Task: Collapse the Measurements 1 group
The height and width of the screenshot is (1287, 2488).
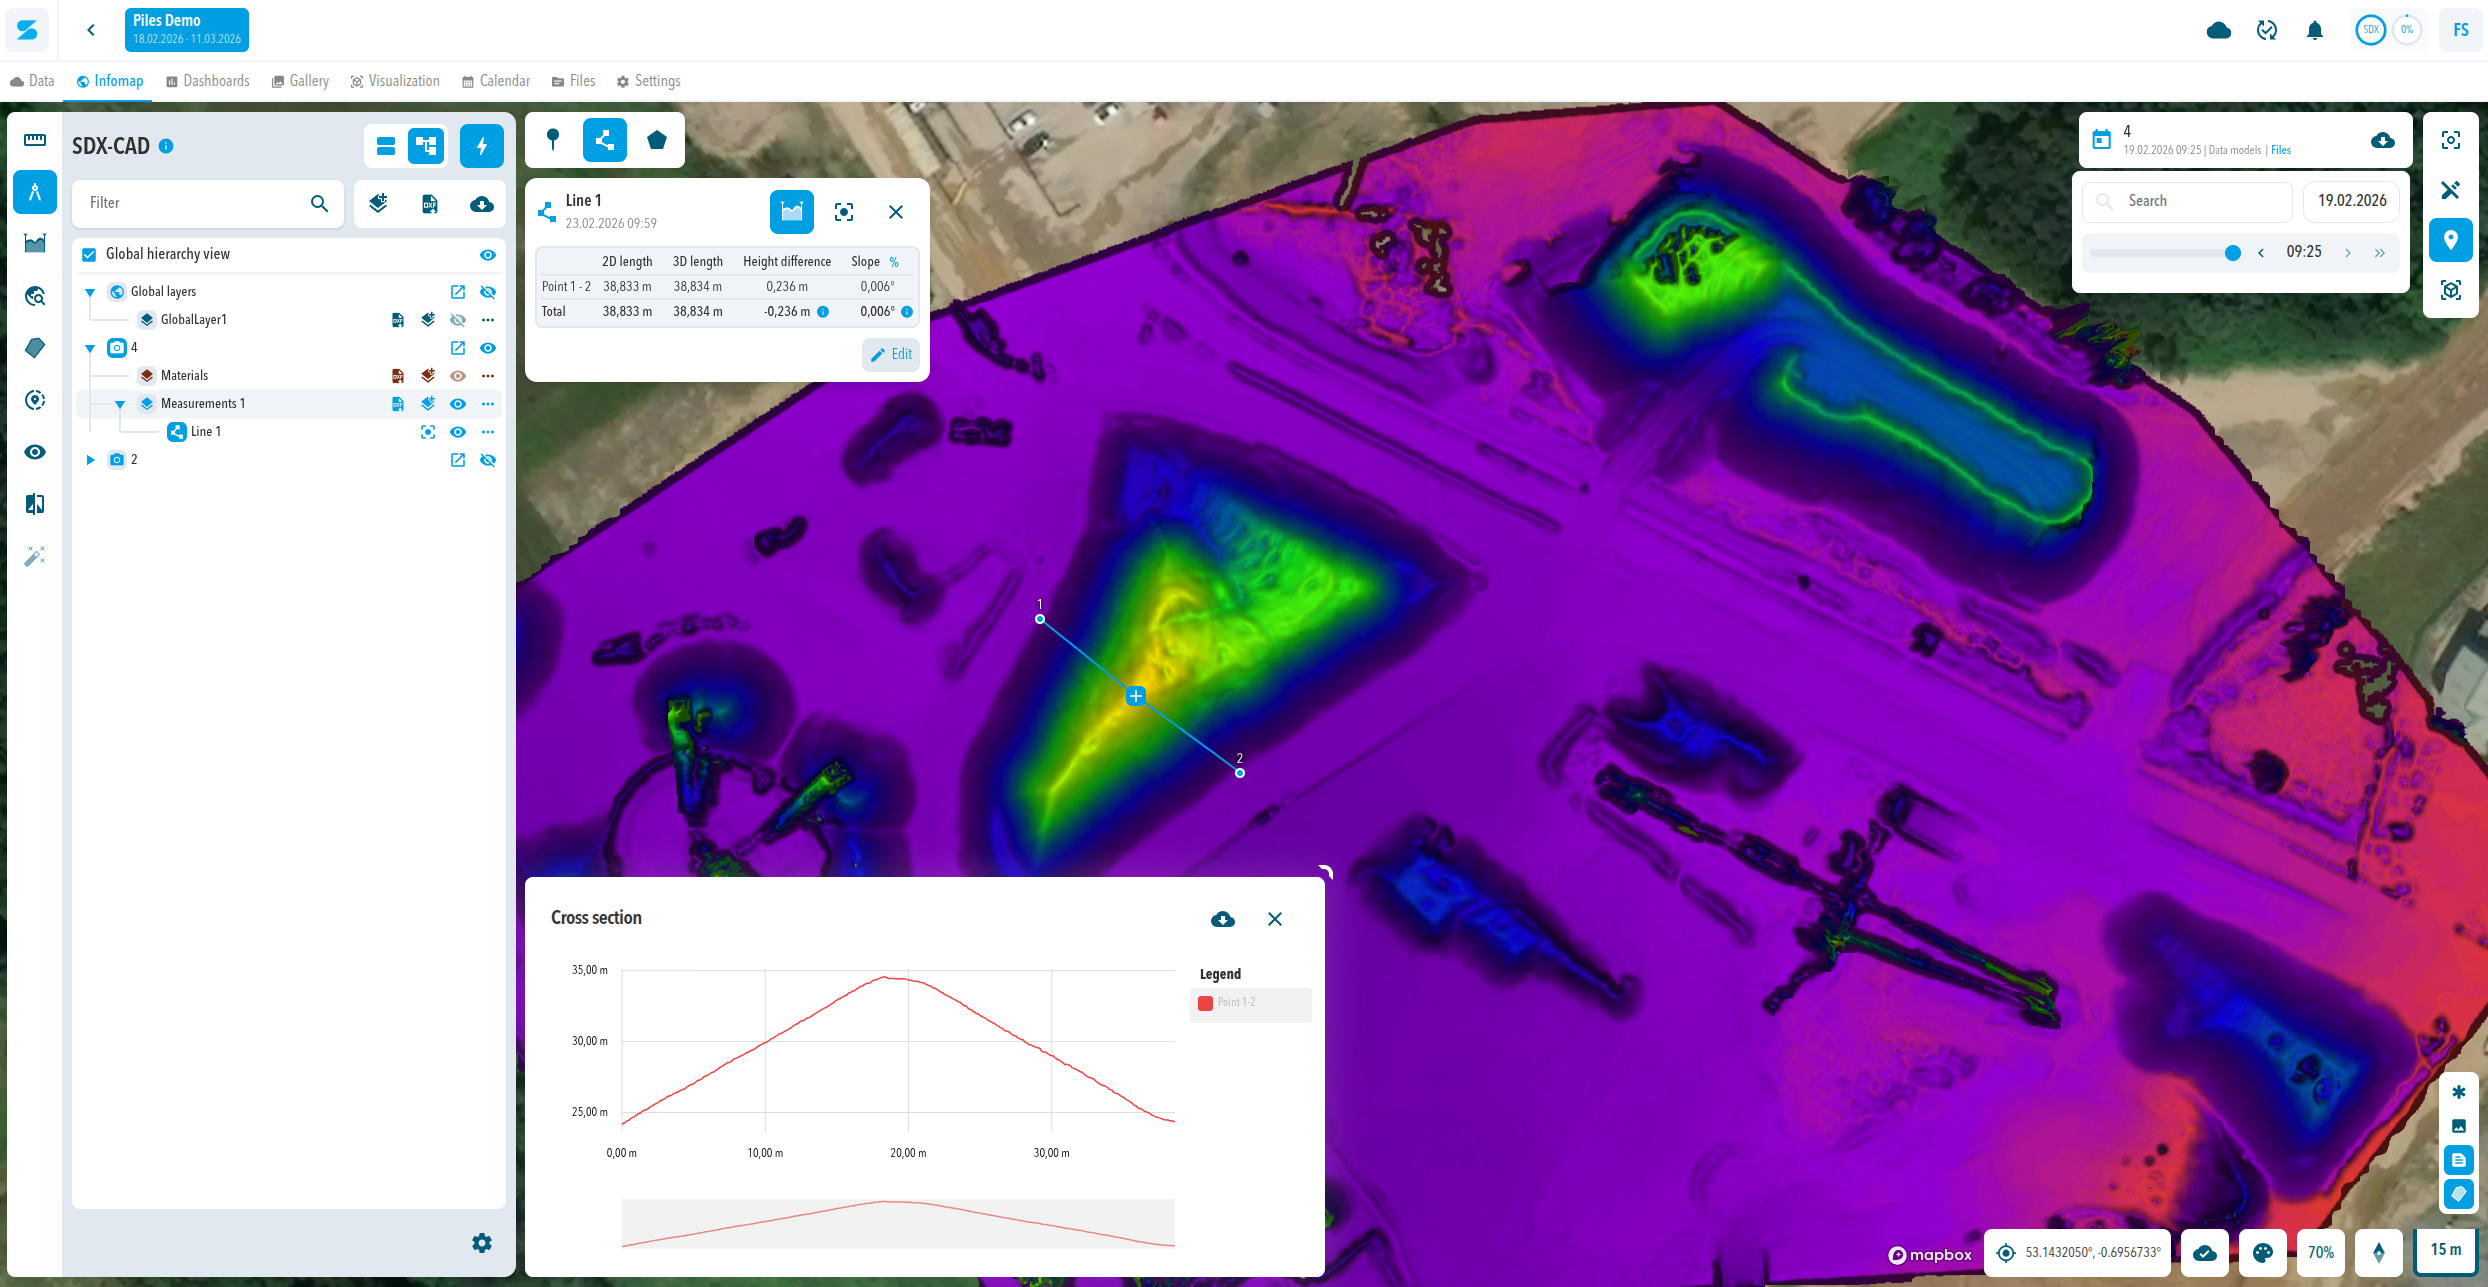Action: tap(120, 404)
